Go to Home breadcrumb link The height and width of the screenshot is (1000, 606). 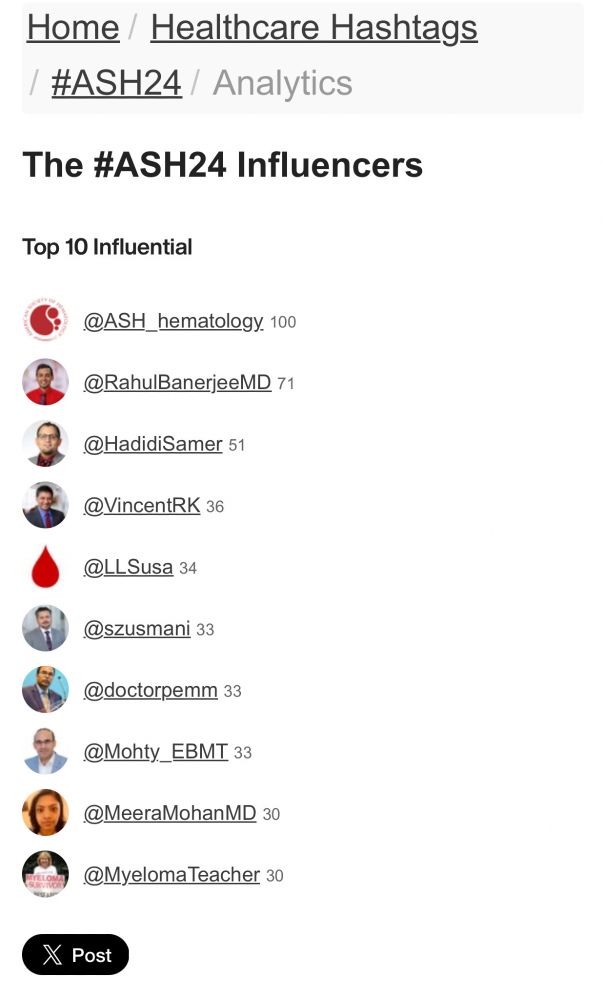tap(73, 28)
